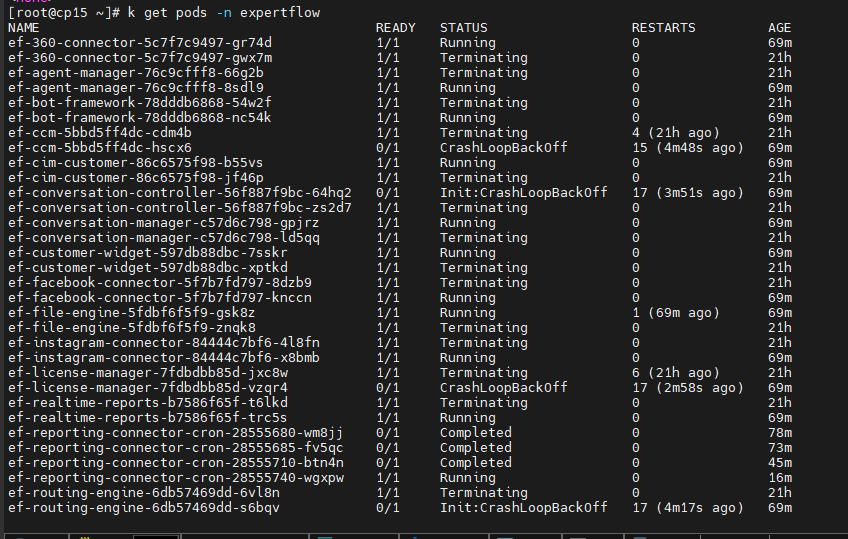Screen dimensions: 848x539
Task: Select pod ef-routing-engine-6db57469dd-s6bqv
Action: coord(143,508)
